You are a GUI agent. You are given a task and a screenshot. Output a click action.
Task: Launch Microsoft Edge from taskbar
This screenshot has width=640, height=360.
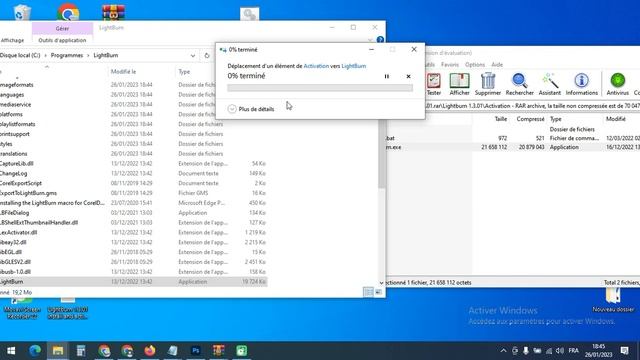tap(35, 351)
